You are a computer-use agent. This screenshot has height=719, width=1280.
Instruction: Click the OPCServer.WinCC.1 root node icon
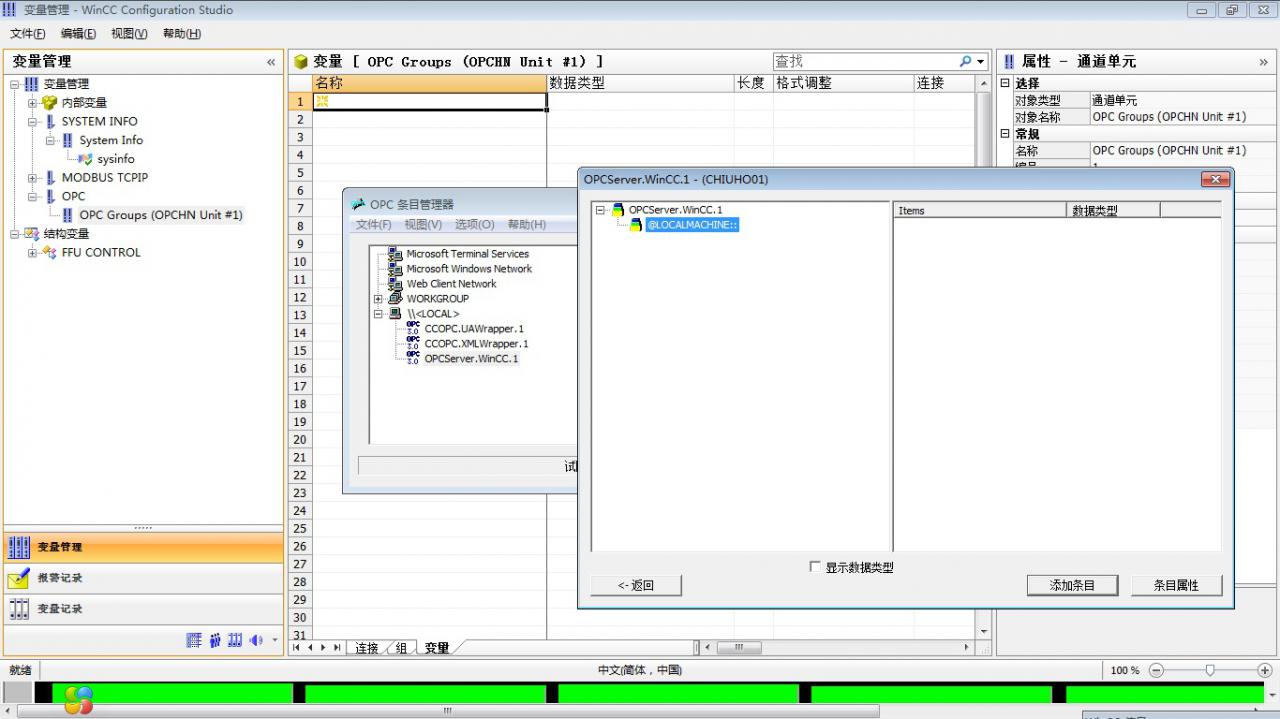618,210
